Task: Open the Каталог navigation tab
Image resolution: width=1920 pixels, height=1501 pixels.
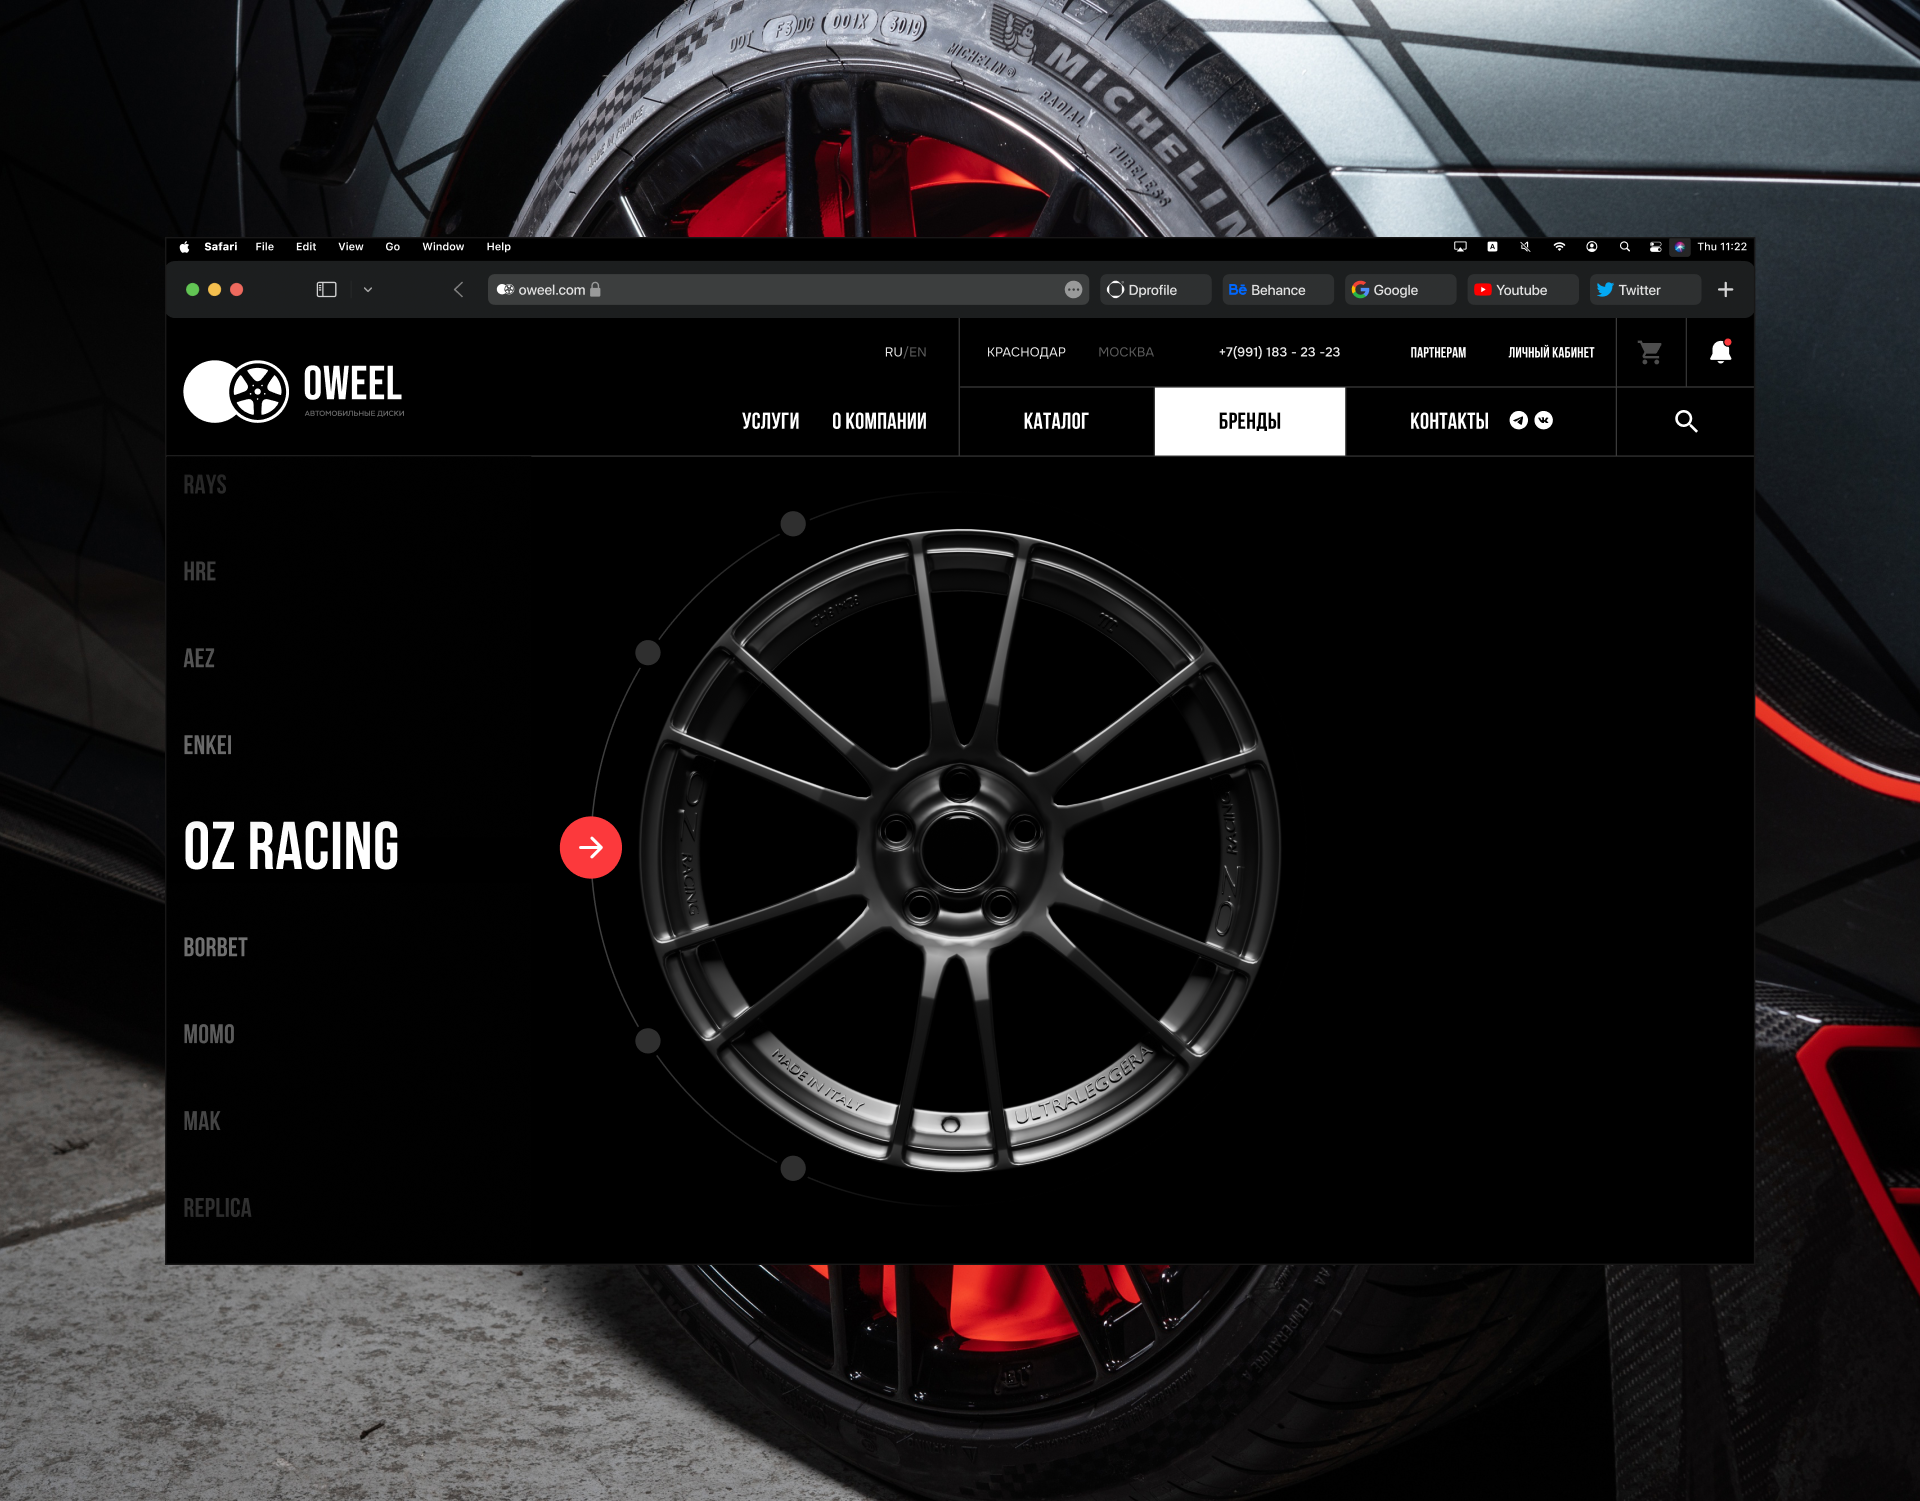Action: 1055,421
